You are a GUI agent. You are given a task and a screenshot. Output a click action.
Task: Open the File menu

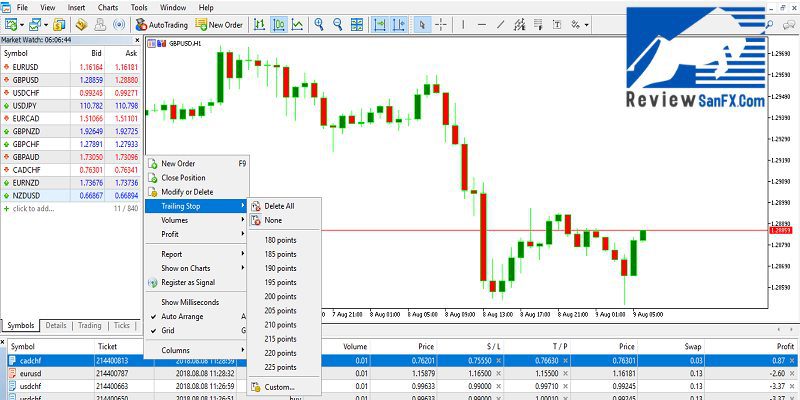(x=22, y=8)
